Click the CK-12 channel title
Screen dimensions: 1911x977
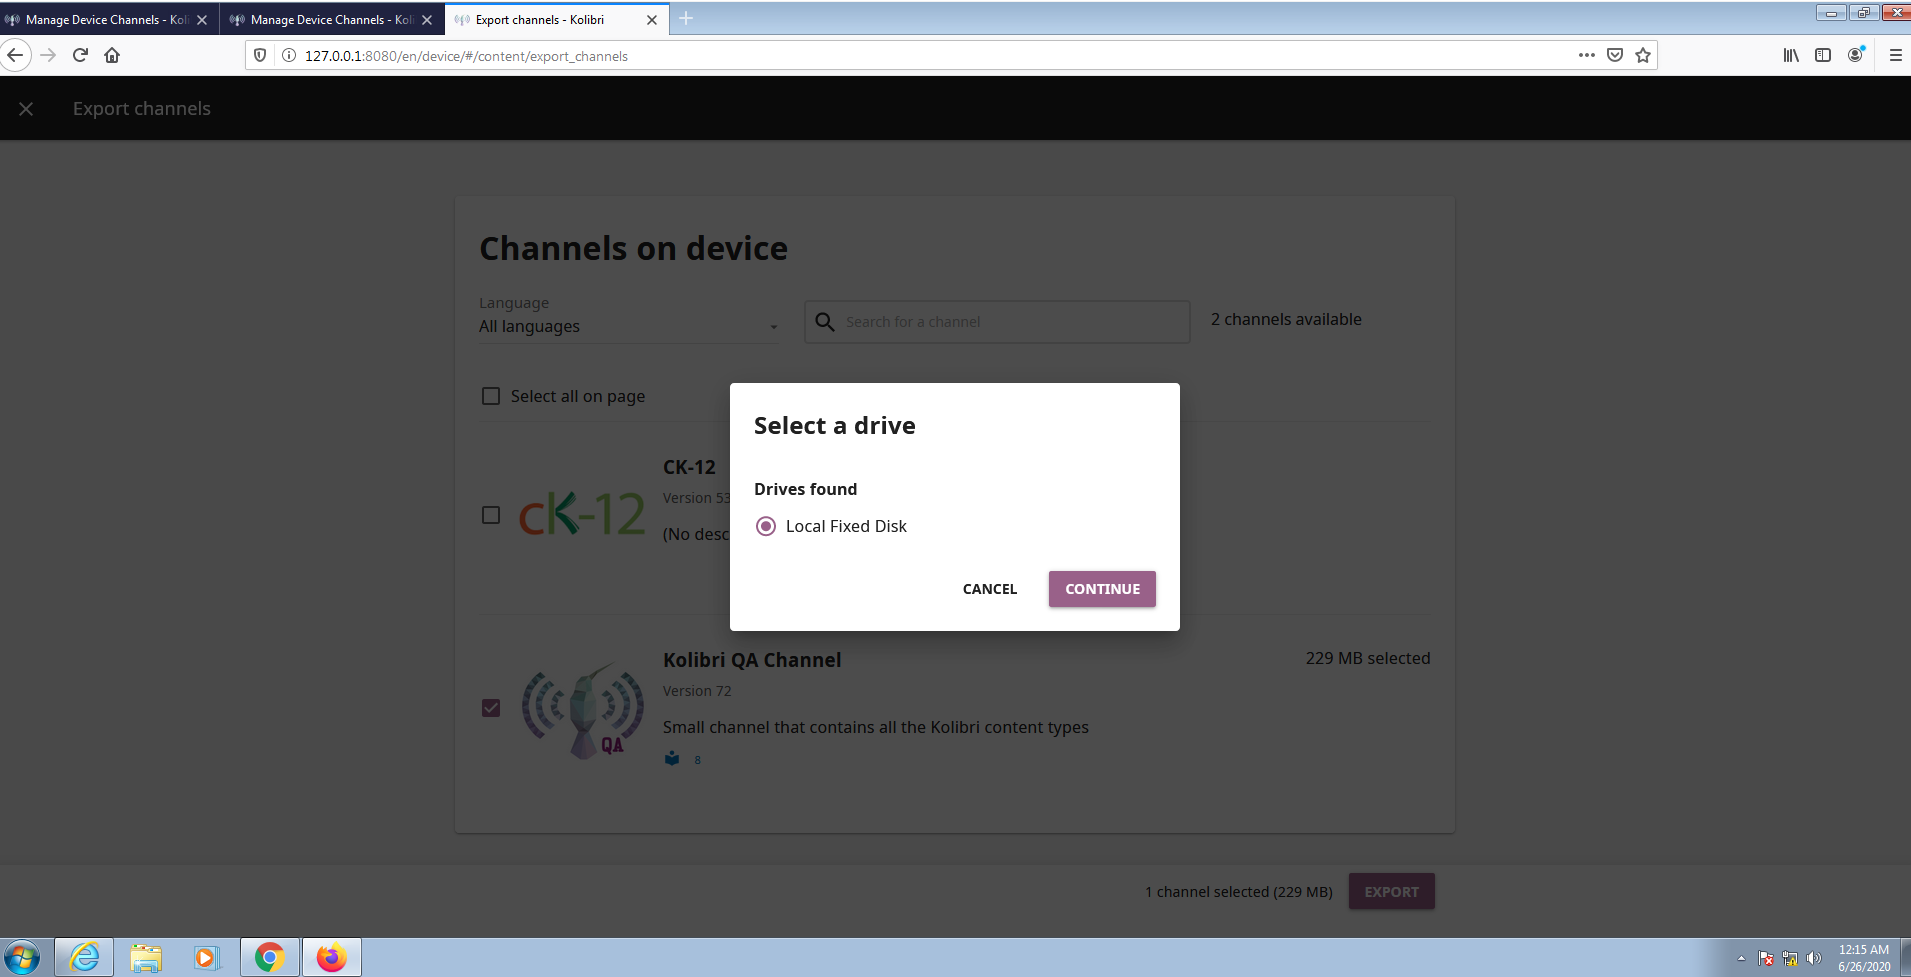coord(689,467)
